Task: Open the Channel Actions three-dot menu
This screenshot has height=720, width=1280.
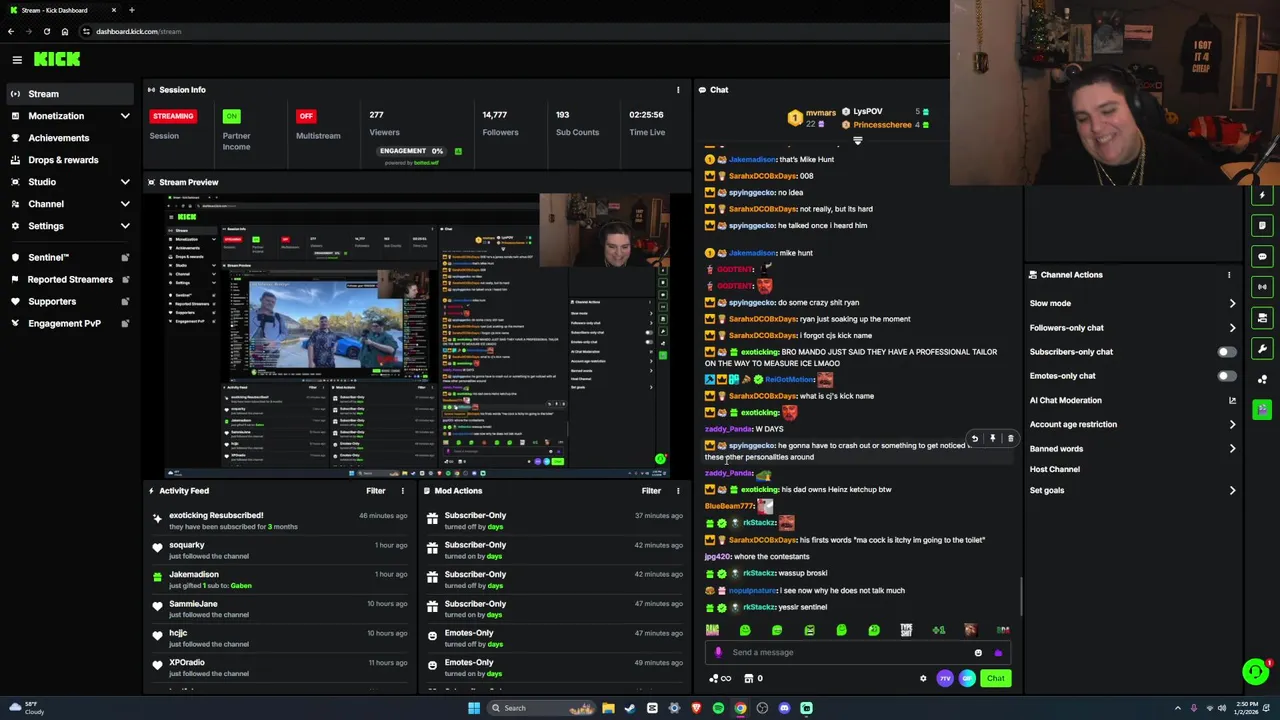Action: (x=1229, y=275)
